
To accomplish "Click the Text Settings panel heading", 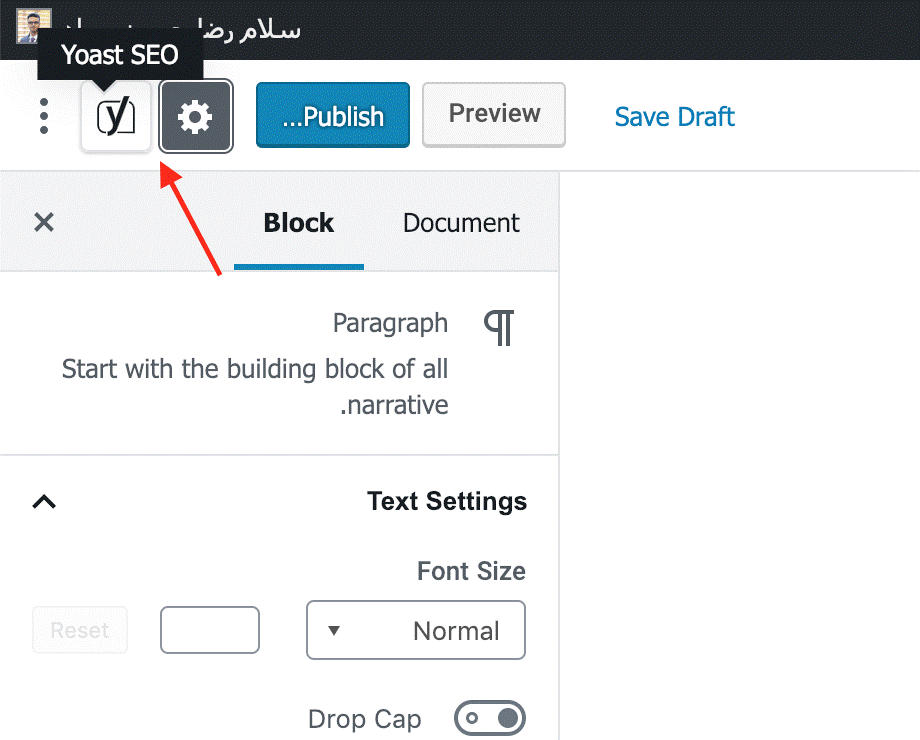I will click(x=446, y=501).
